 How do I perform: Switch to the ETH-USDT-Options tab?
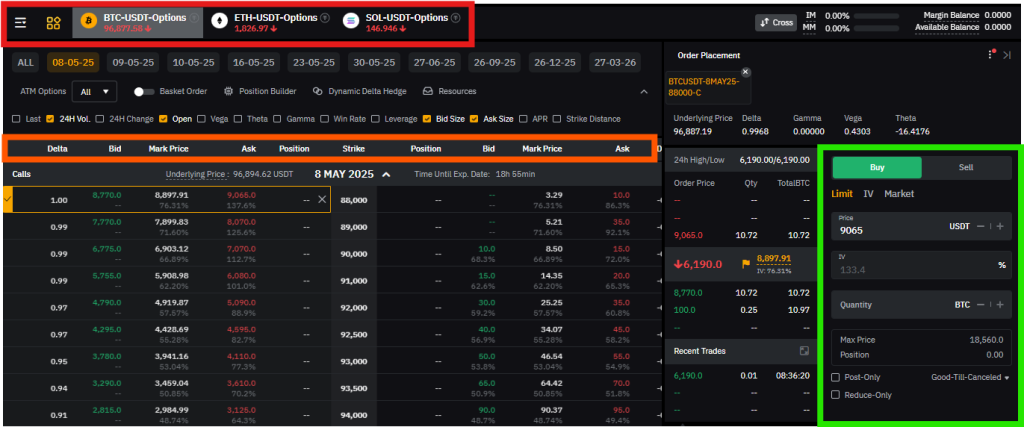click(x=269, y=23)
